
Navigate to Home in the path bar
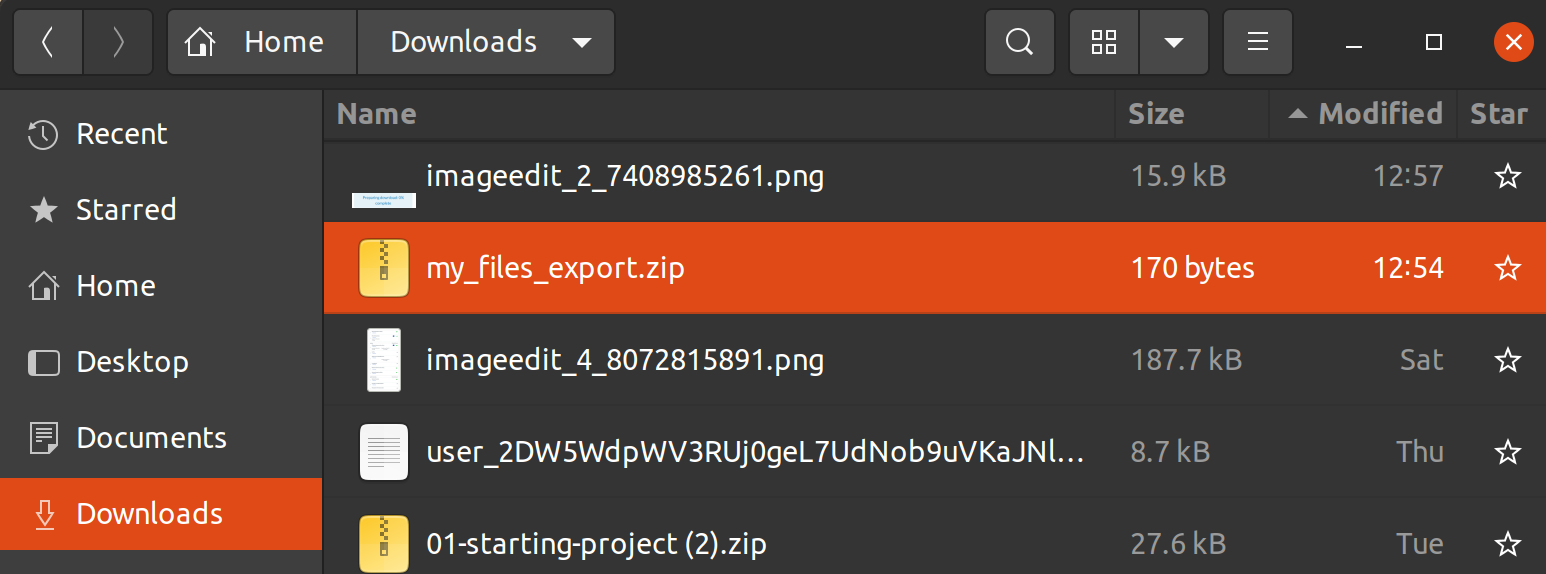[262, 42]
